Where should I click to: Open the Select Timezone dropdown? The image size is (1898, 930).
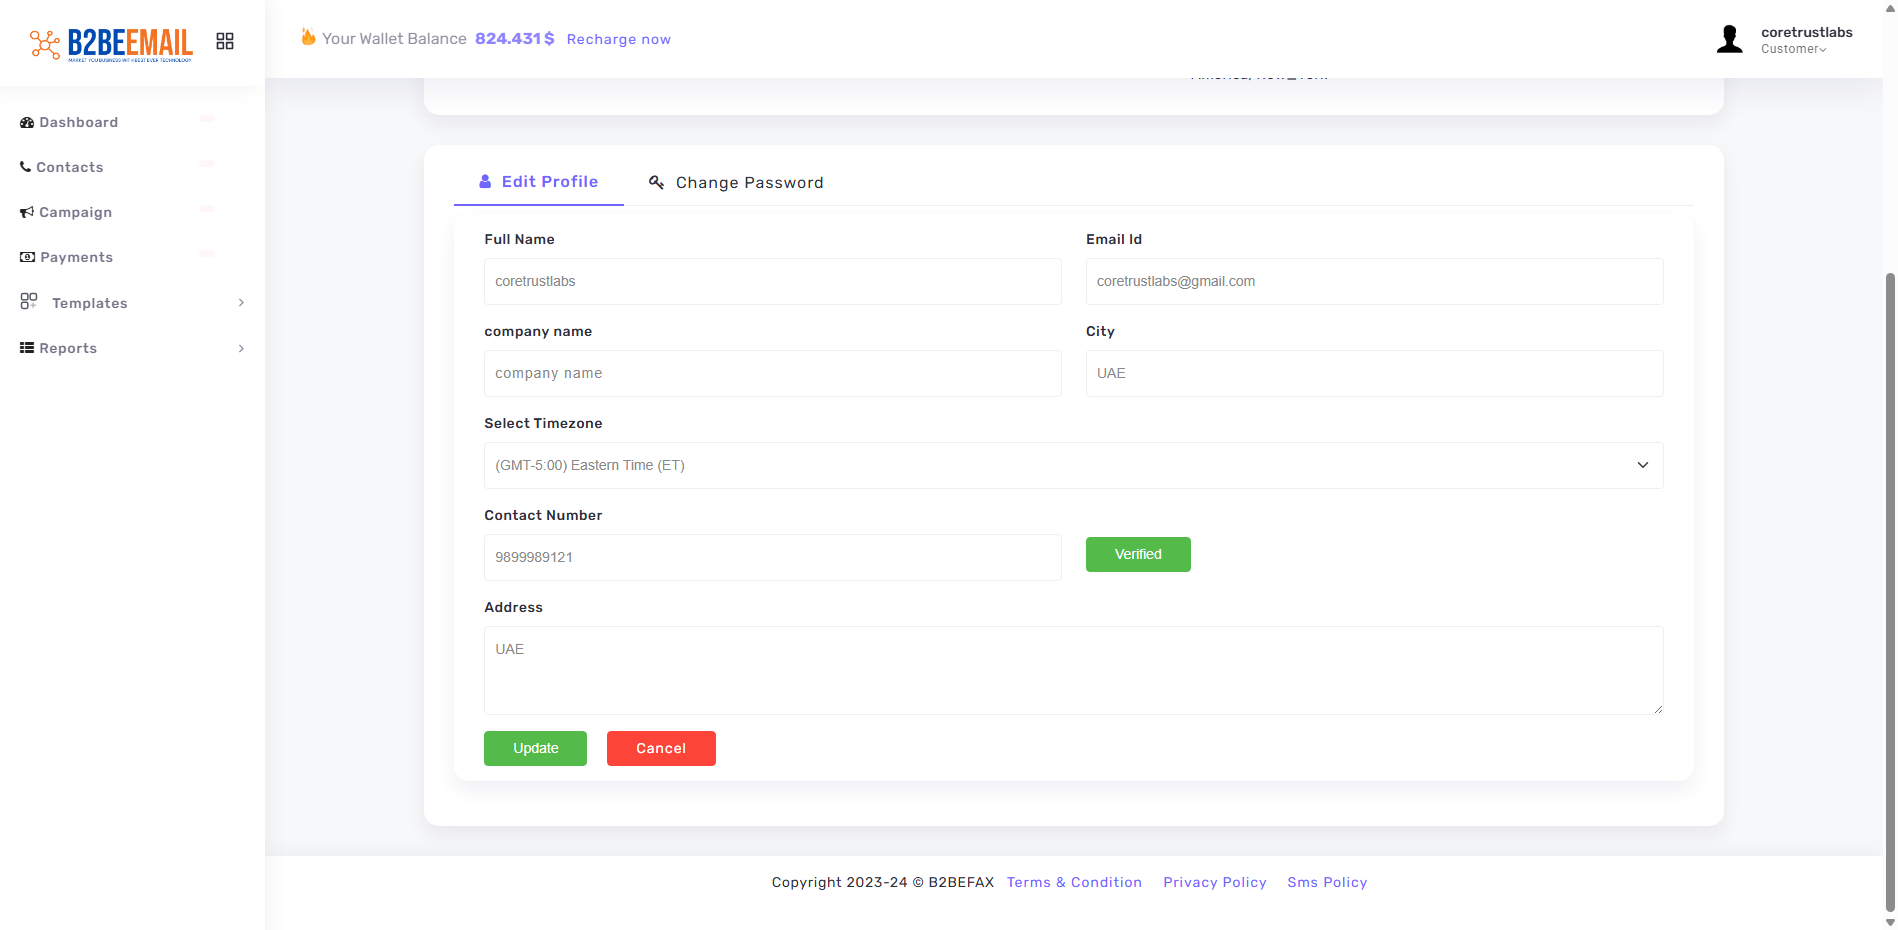click(1072, 465)
